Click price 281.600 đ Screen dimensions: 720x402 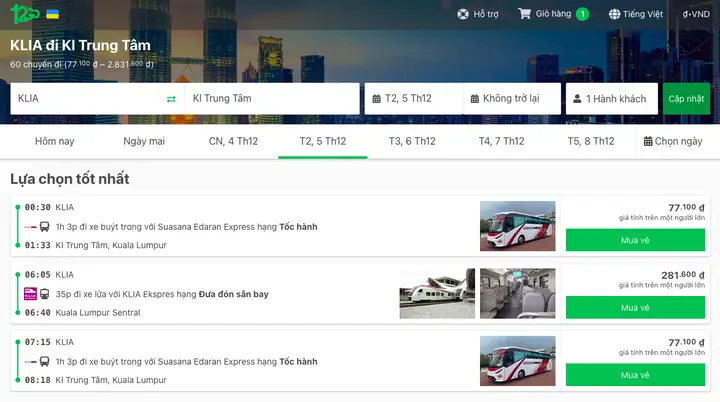pos(683,275)
